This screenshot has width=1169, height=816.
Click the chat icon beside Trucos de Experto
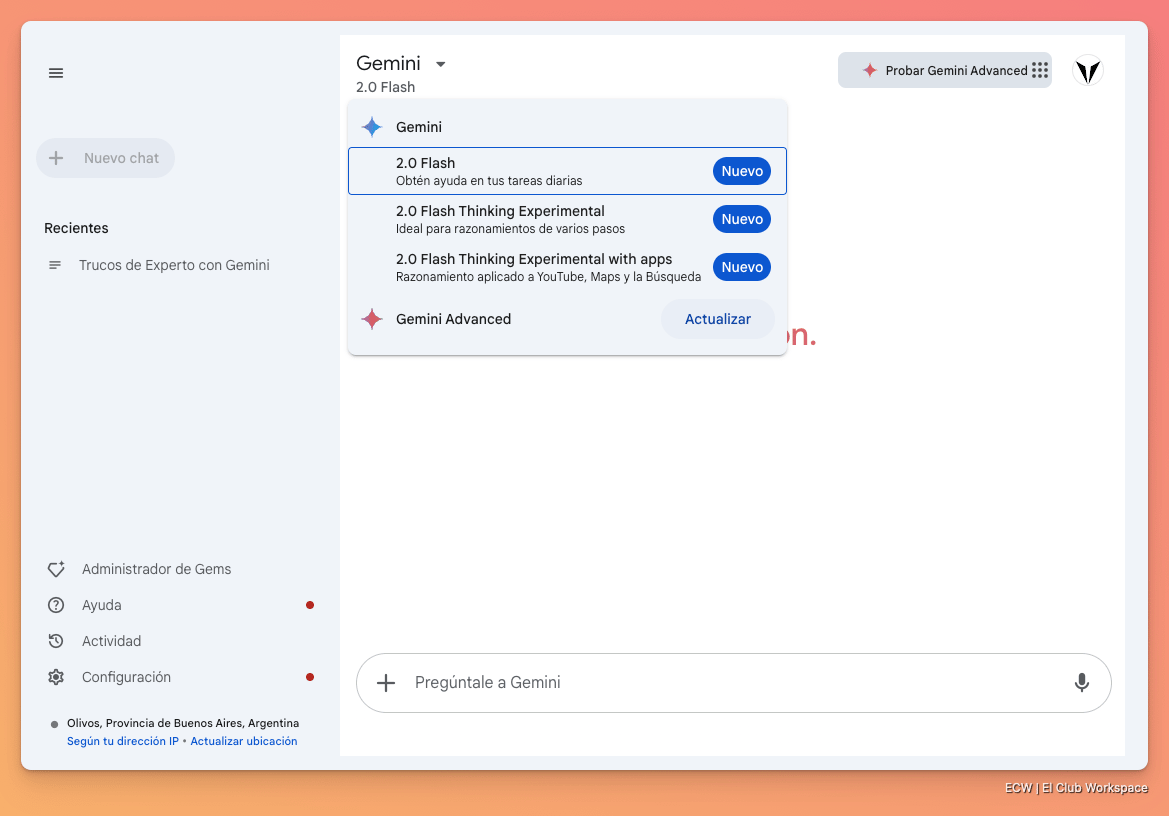click(54, 265)
